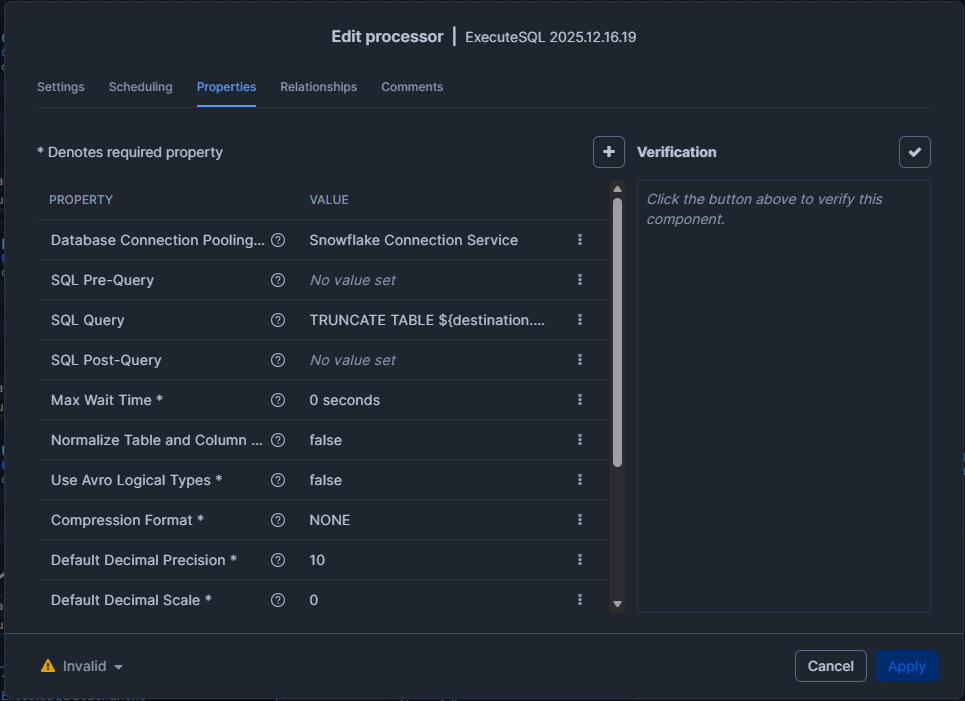Open the Comments tab

(412, 87)
